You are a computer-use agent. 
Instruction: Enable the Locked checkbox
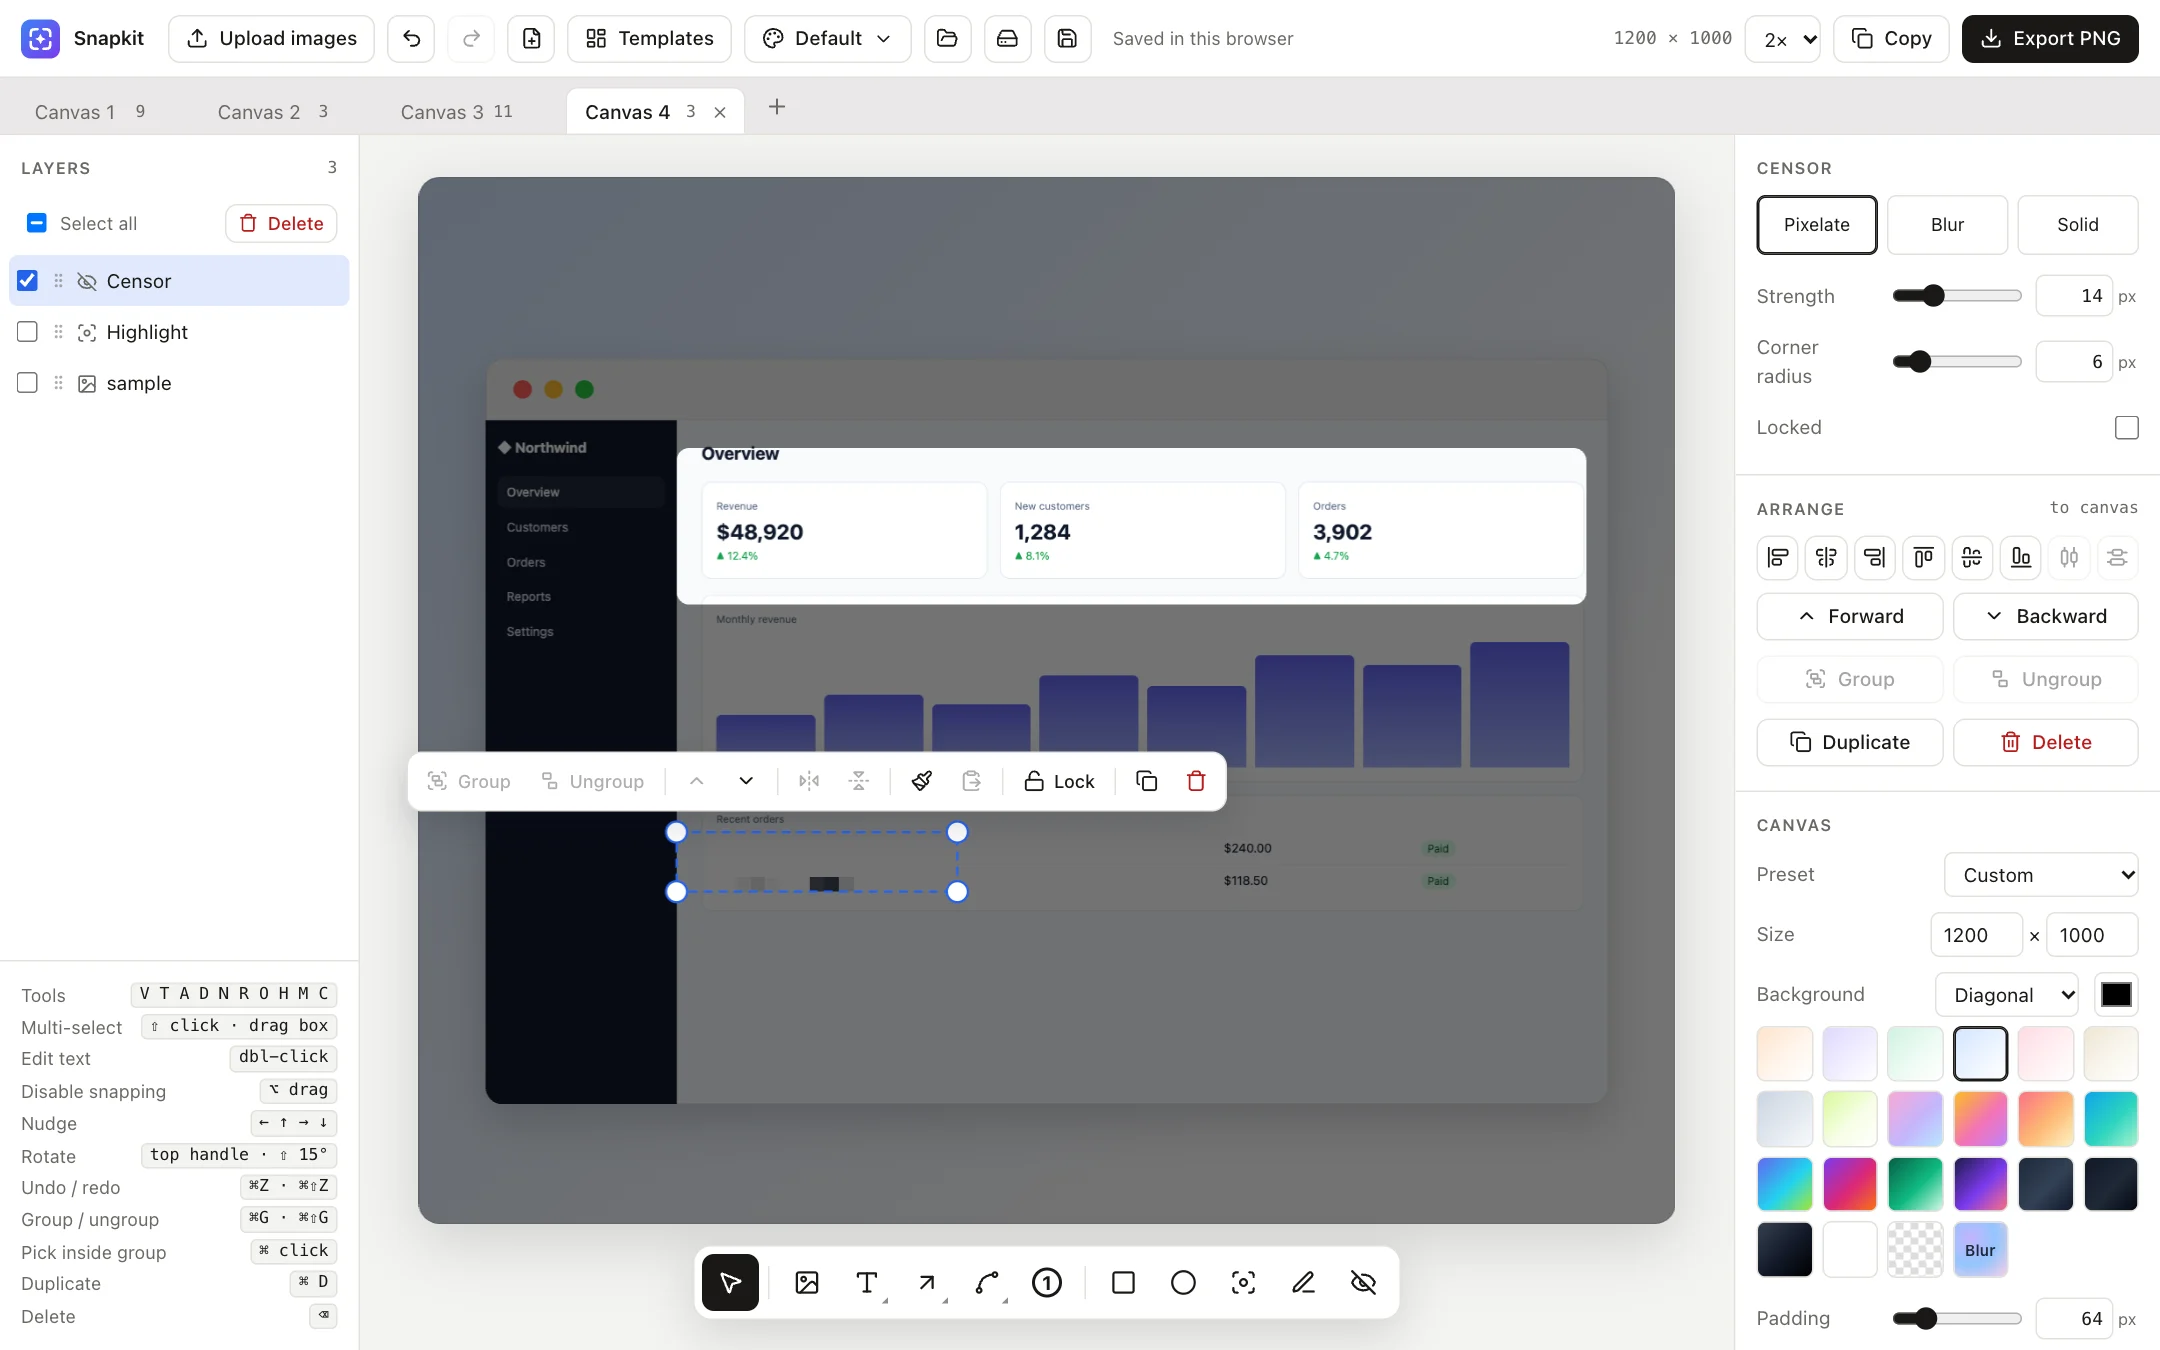click(x=2127, y=428)
